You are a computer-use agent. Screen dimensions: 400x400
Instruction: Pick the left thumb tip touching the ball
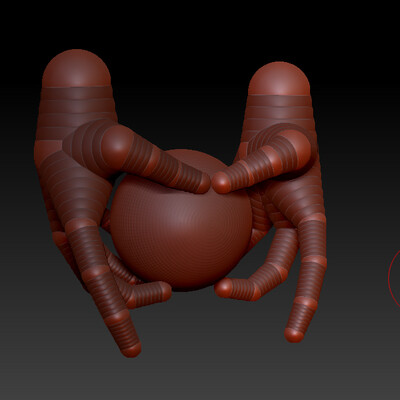click(203, 183)
